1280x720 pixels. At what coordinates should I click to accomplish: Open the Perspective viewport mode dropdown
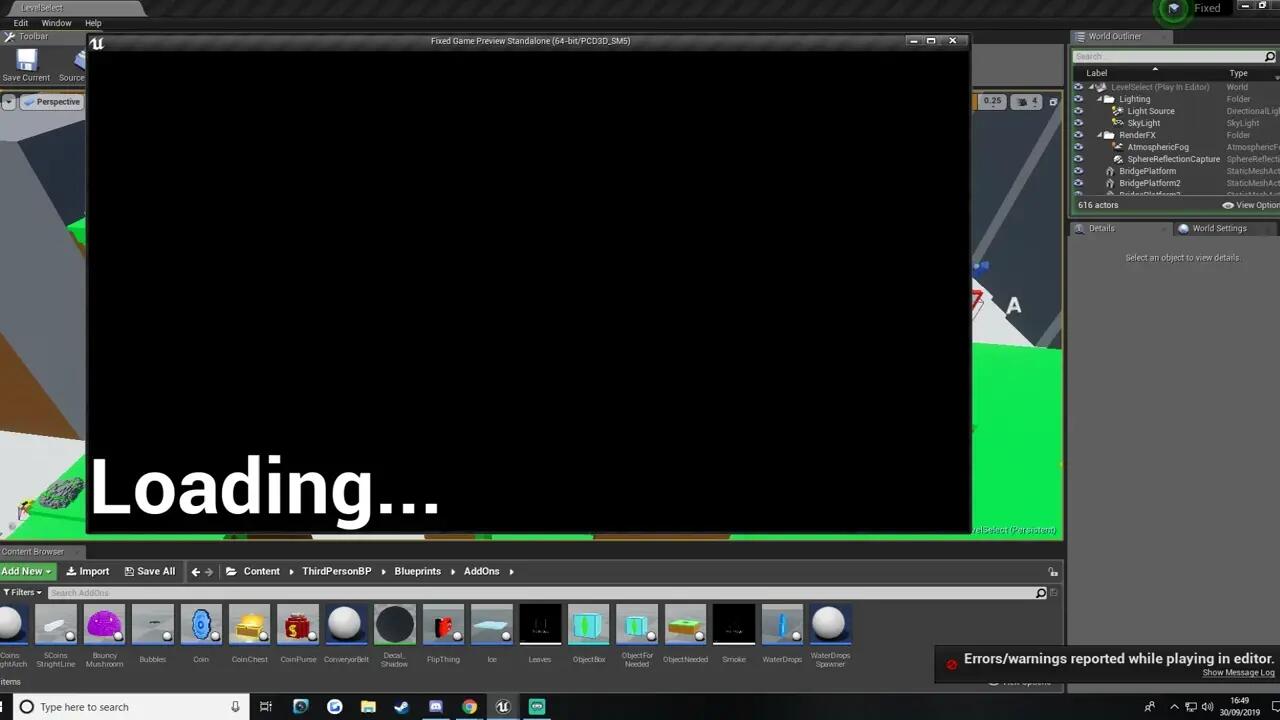(51, 102)
